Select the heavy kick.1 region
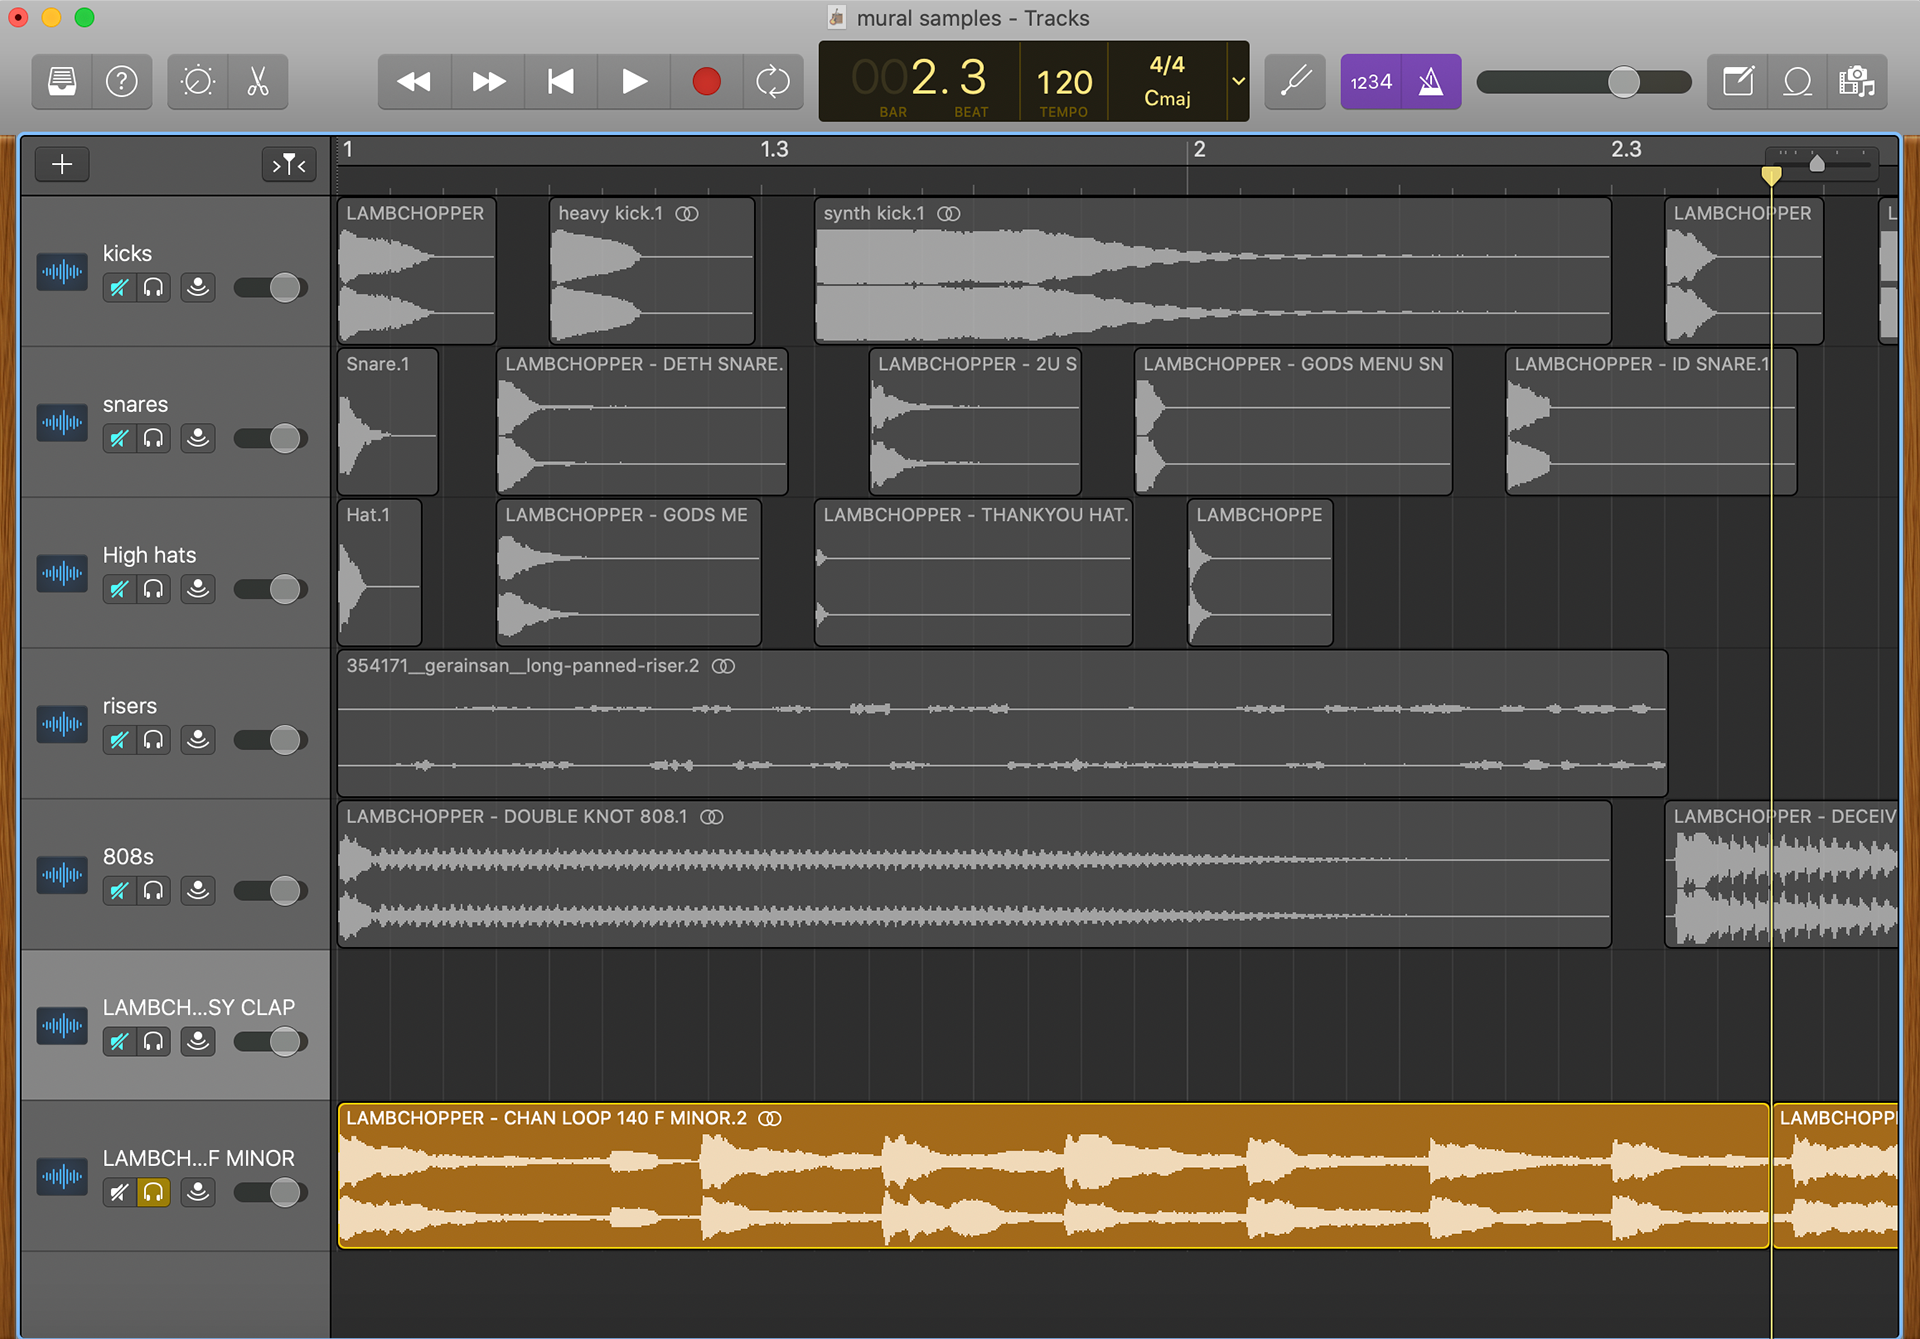 tap(652, 271)
